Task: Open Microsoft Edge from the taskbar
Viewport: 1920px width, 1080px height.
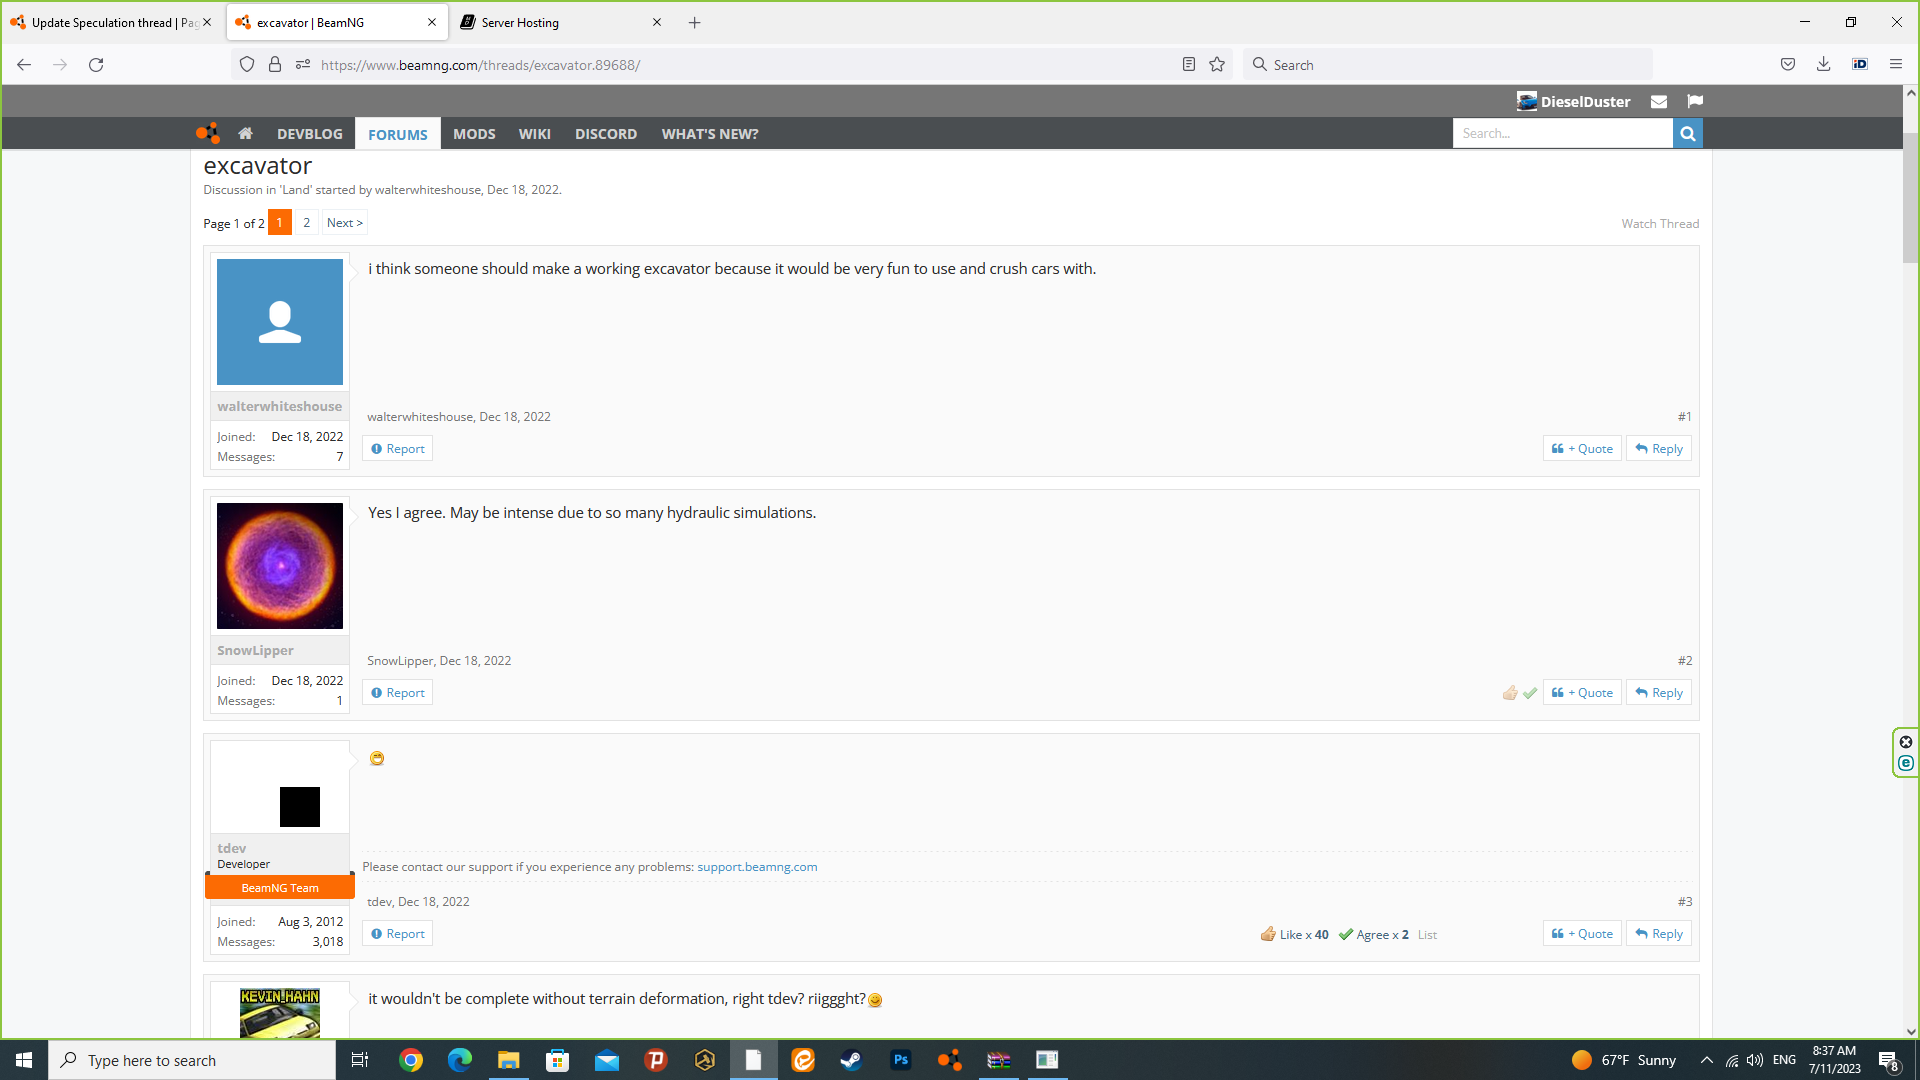Action: coord(460,1060)
